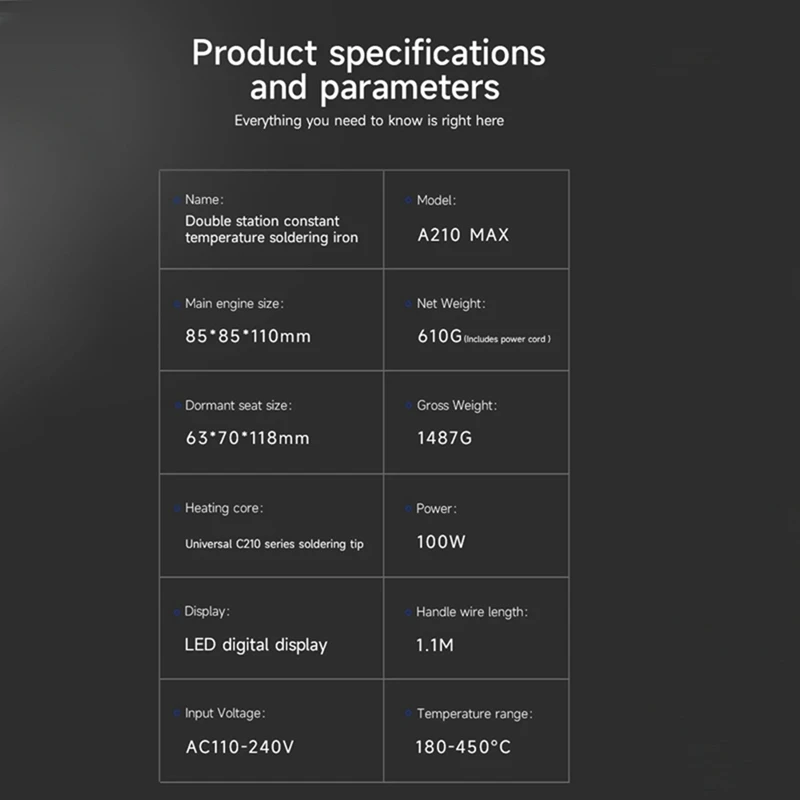Click the bullet dot beside Temperature range

[408, 714]
